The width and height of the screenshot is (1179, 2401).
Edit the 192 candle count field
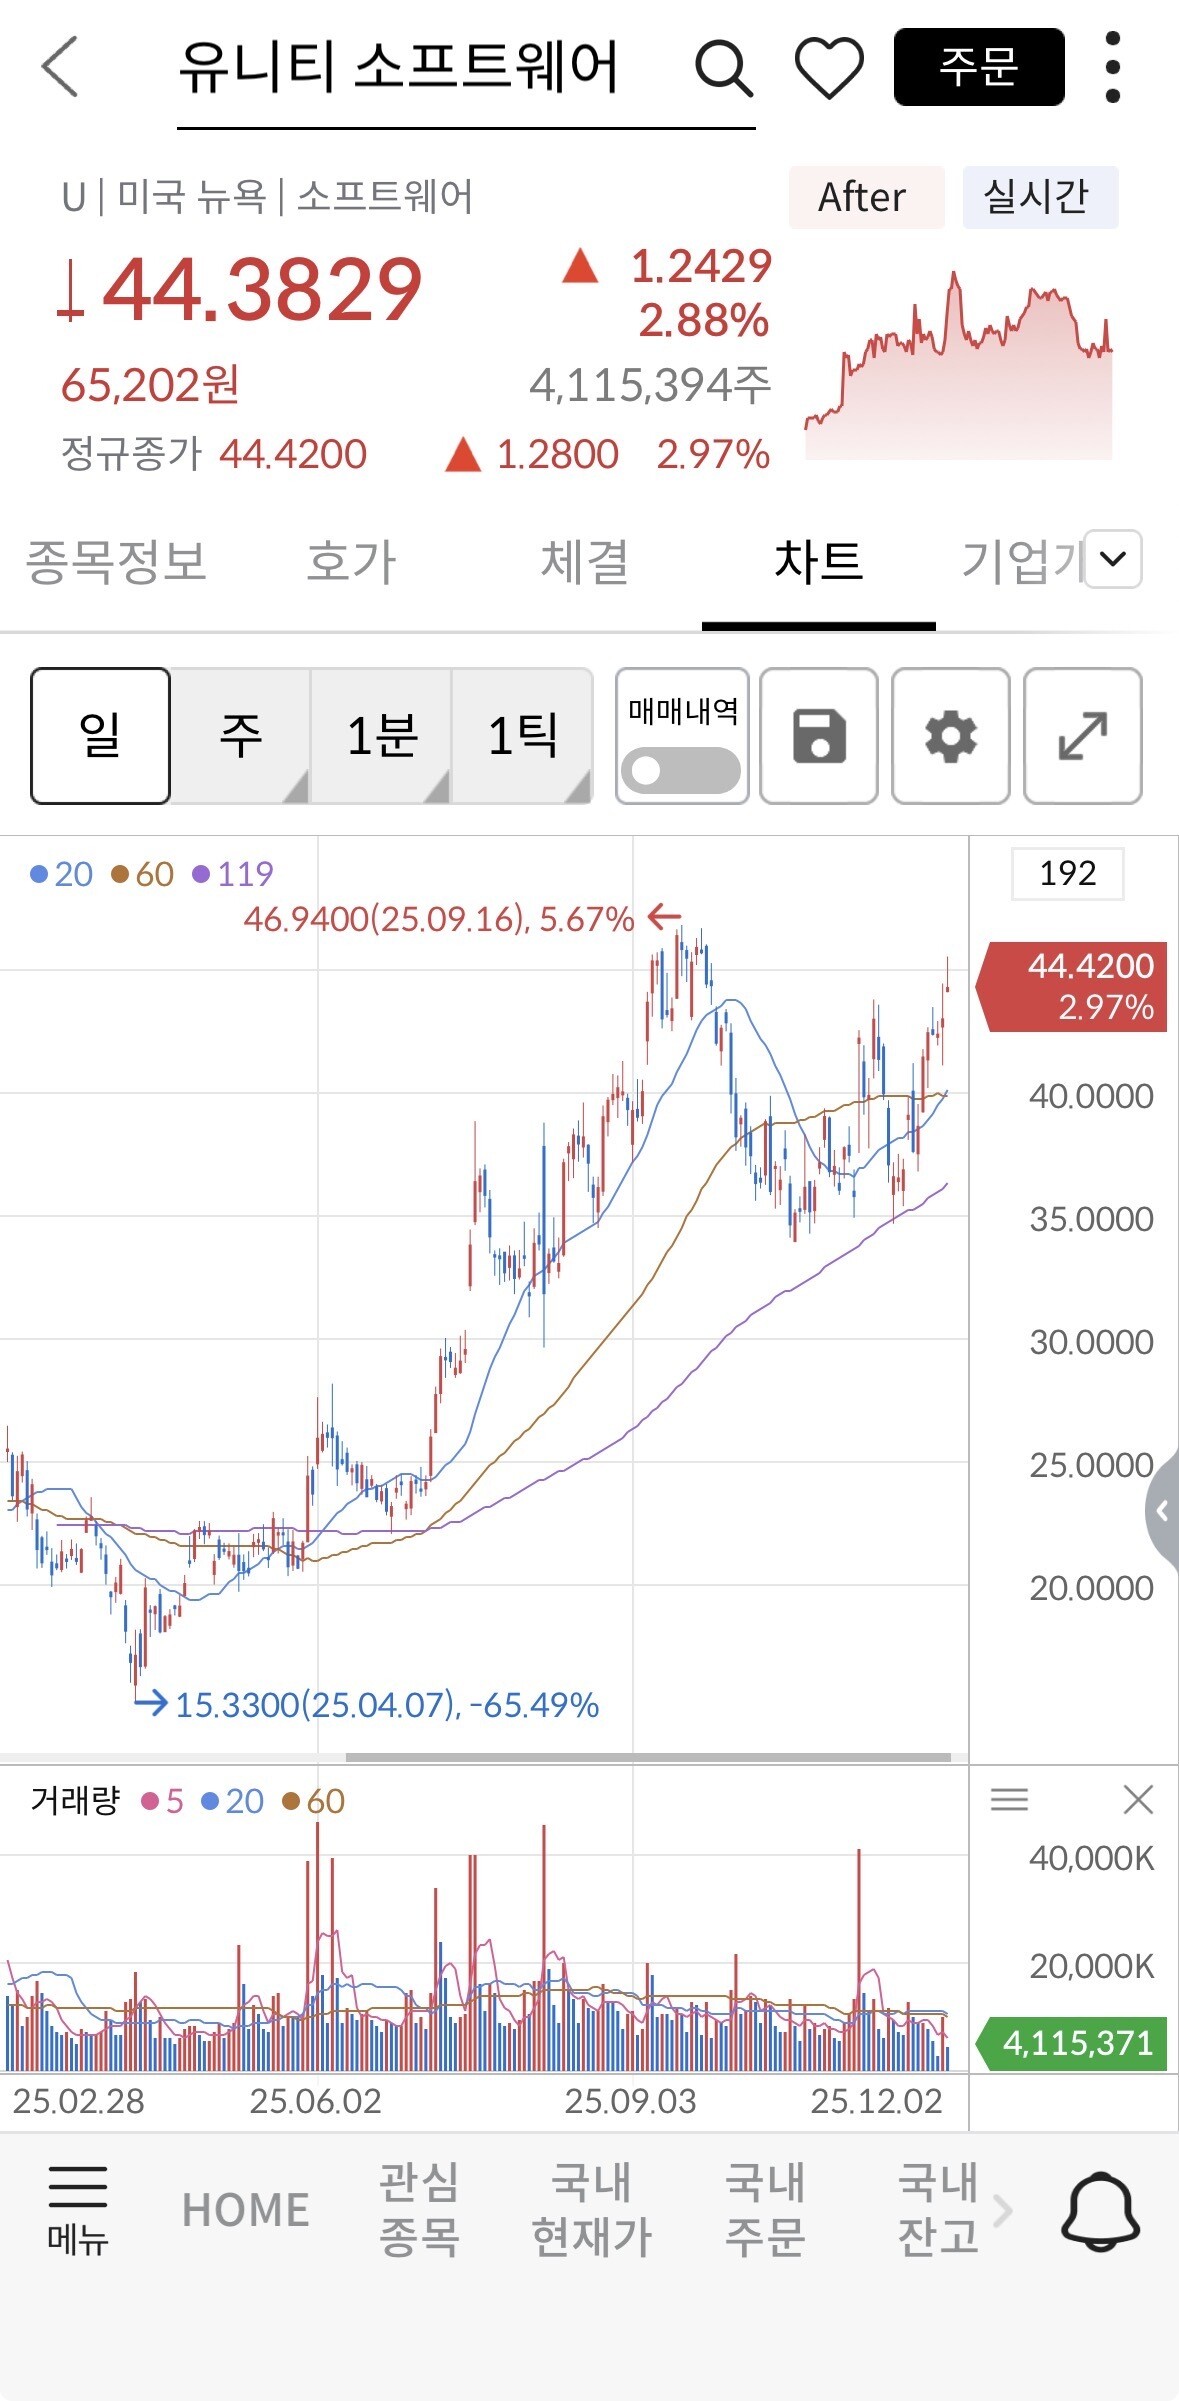[1068, 874]
